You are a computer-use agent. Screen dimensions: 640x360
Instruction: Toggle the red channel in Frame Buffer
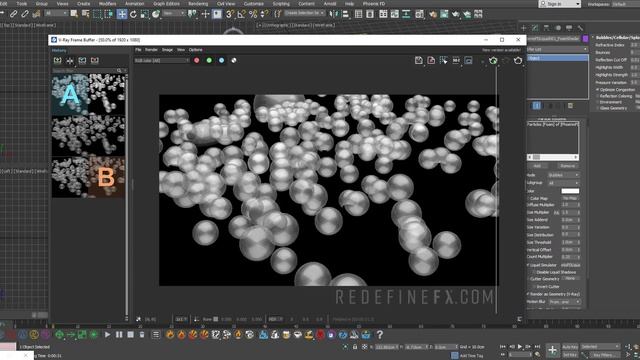pos(197,60)
